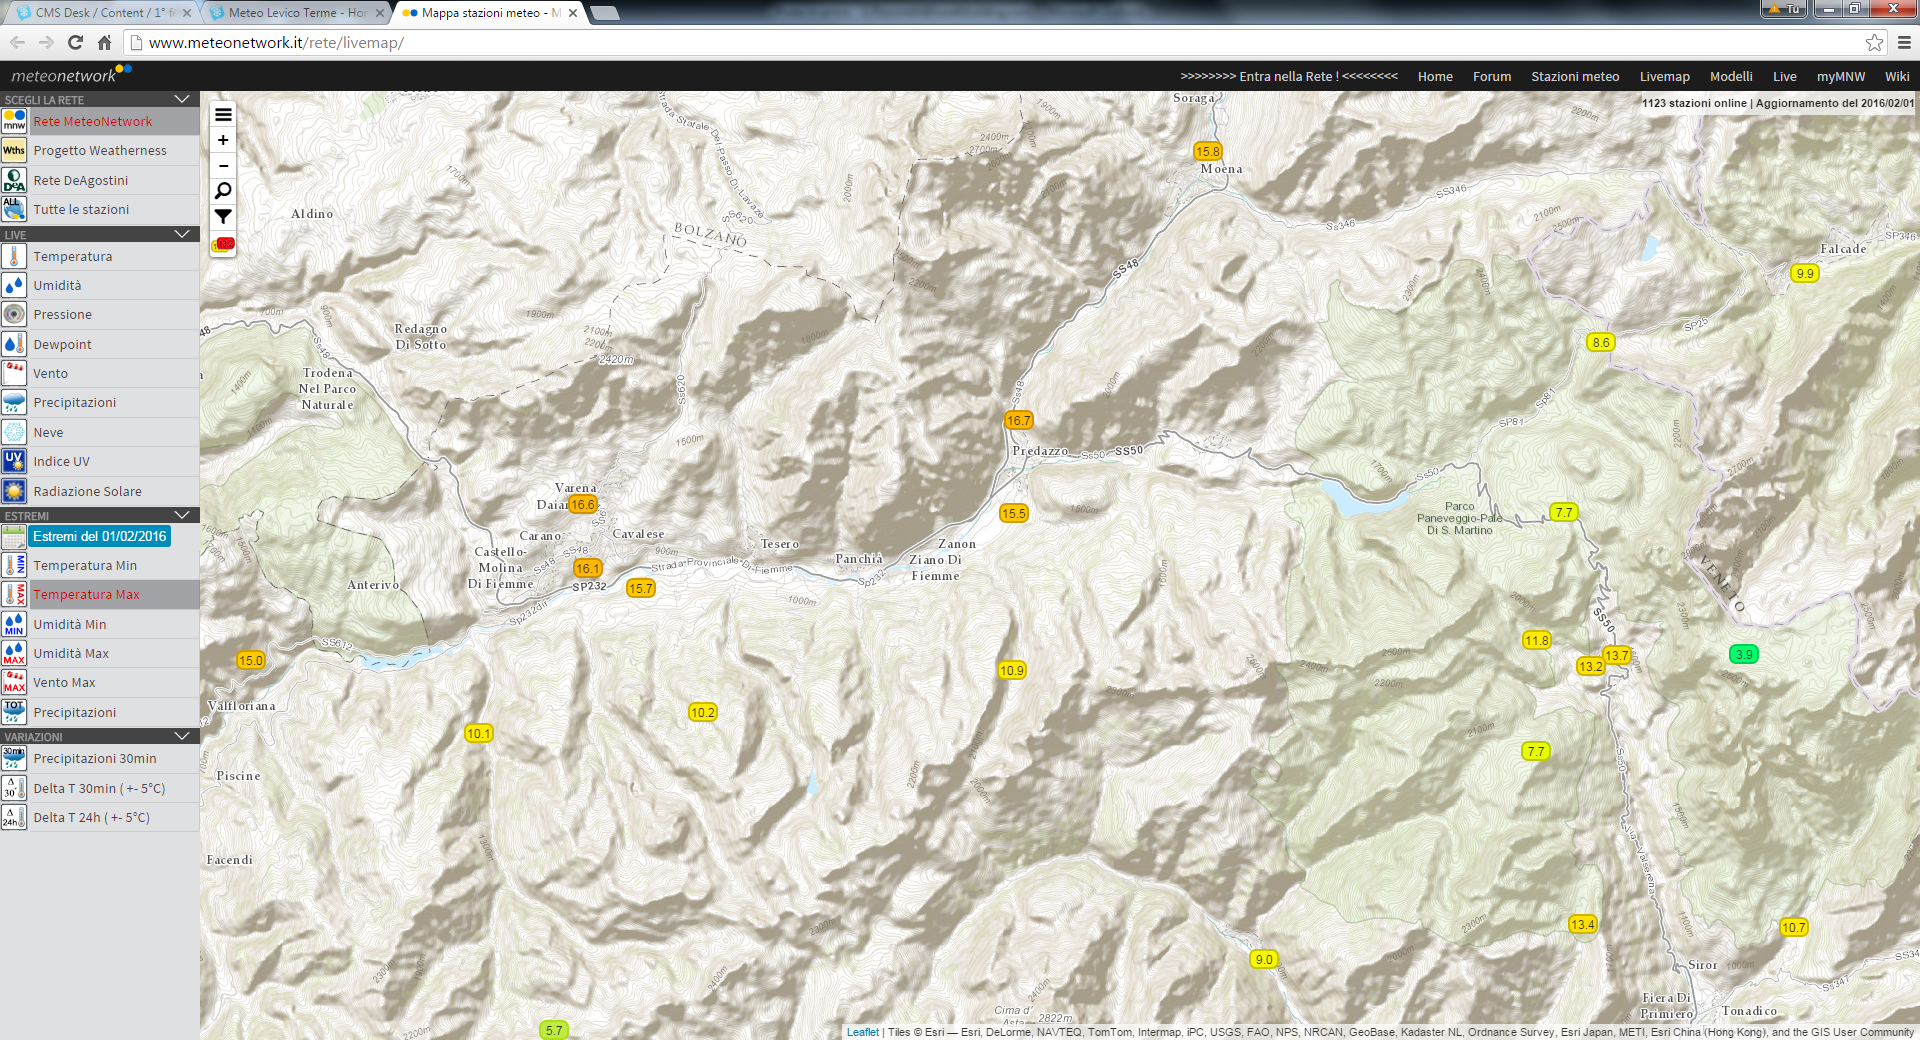Open the map search magnifier tool
Viewport: 1920px width, 1040px height.
click(x=223, y=191)
